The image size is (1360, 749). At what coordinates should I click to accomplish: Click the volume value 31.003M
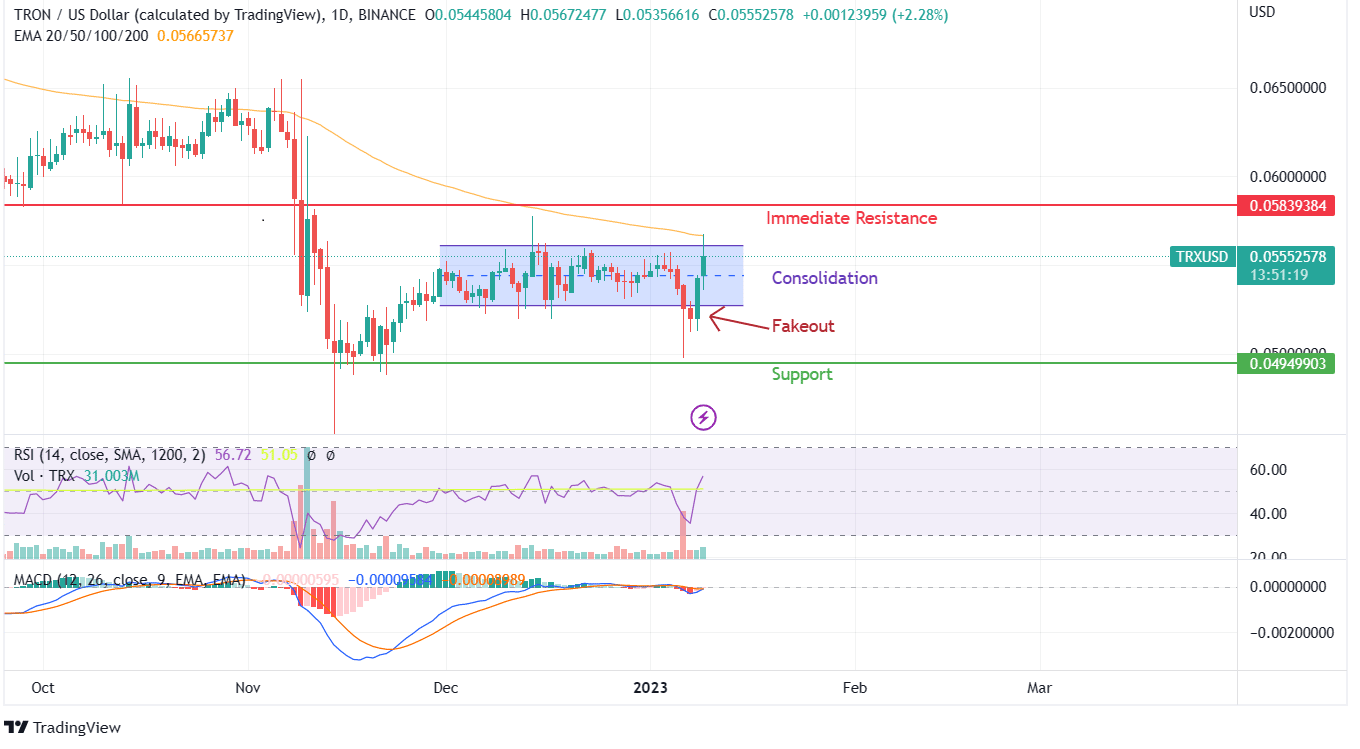111,476
